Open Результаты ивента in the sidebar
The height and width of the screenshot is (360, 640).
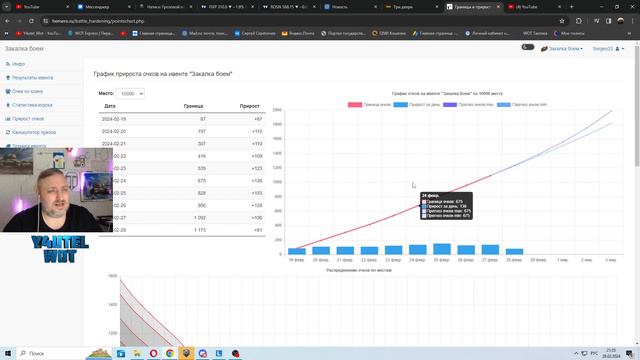(29, 78)
